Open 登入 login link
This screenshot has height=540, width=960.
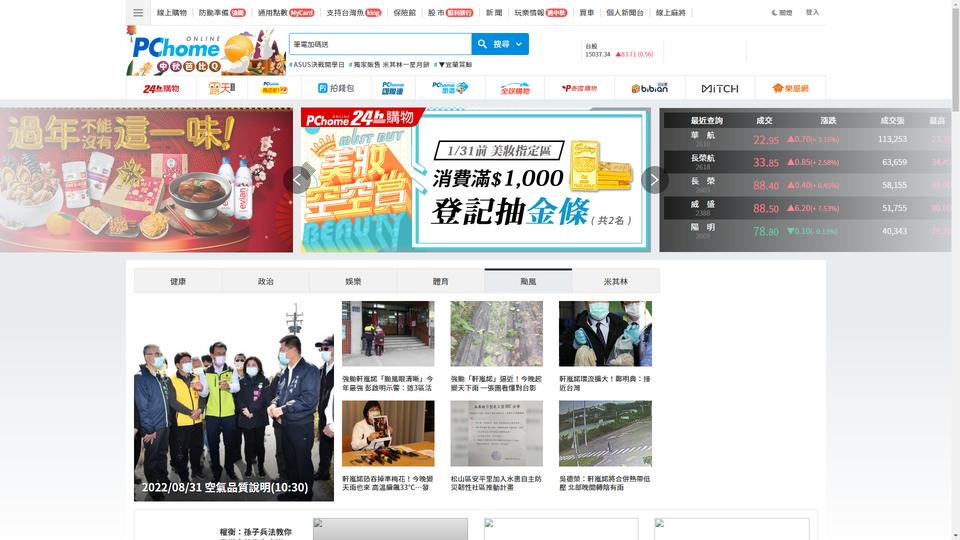click(812, 12)
